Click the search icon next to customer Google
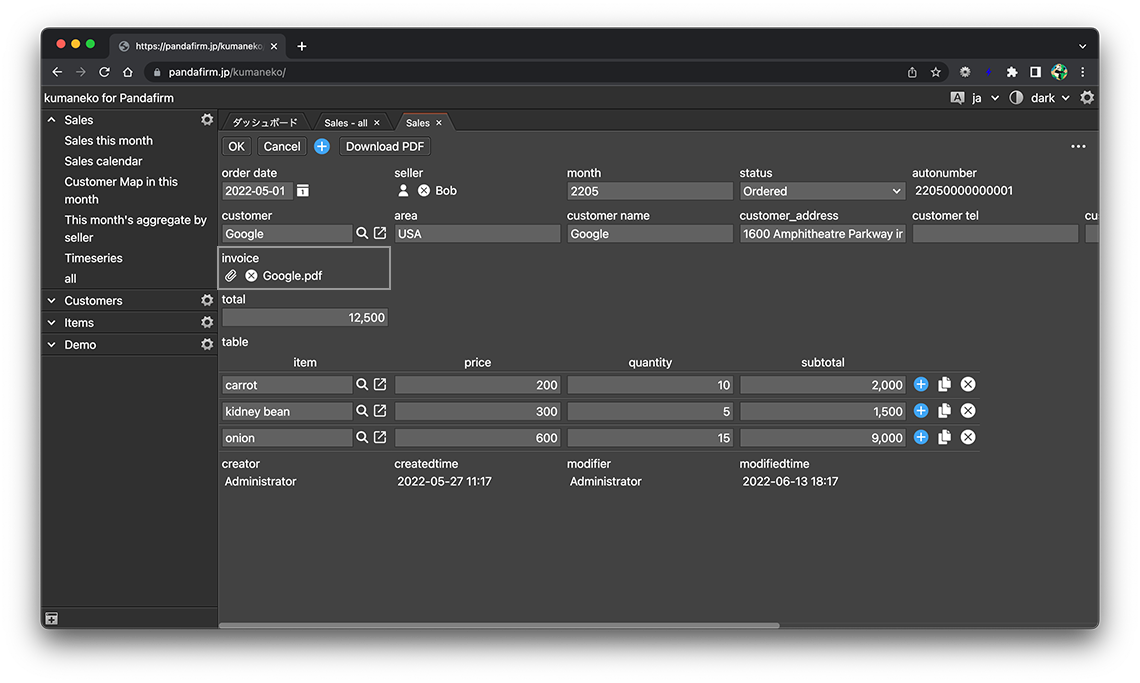Screen dimensions: 1140x683 pos(362,234)
